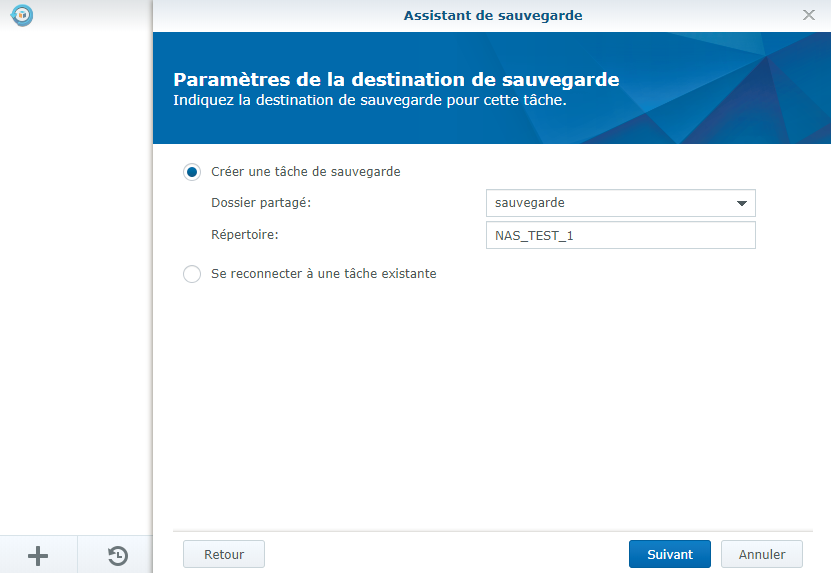Click the Hyper Backup app icon

(x=21, y=16)
